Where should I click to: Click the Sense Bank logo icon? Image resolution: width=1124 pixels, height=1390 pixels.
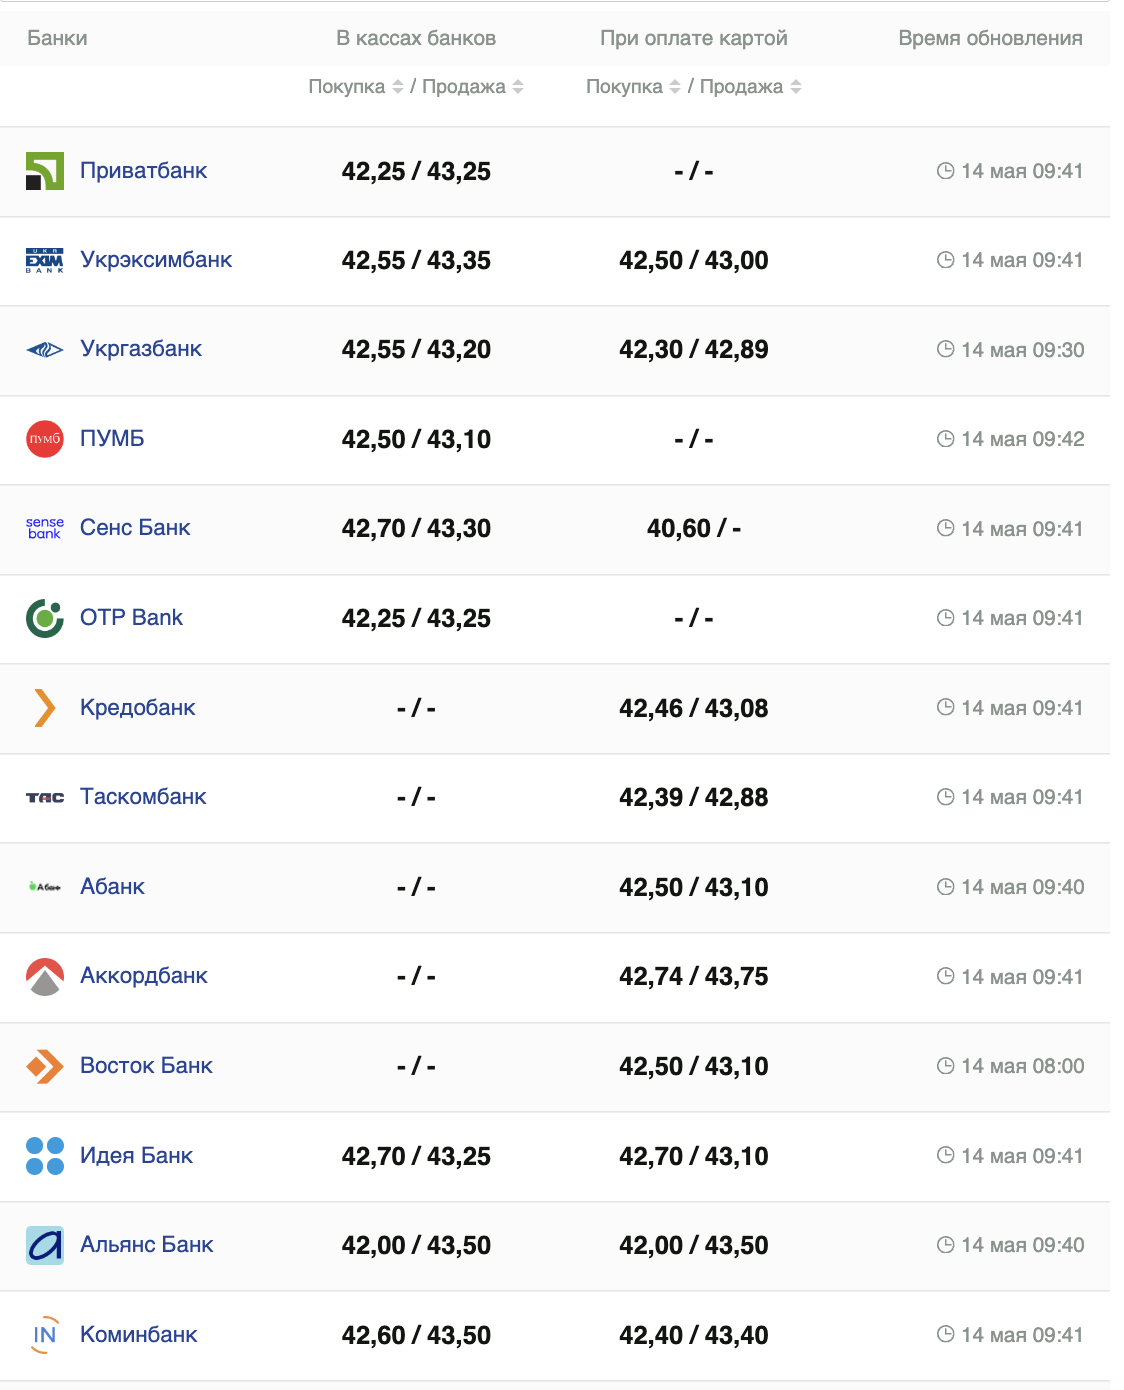point(45,528)
